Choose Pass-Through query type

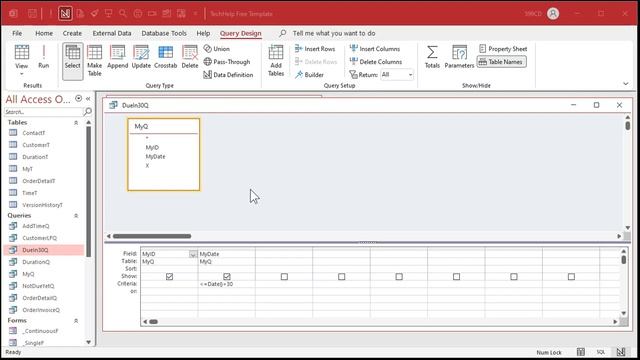point(227,62)
